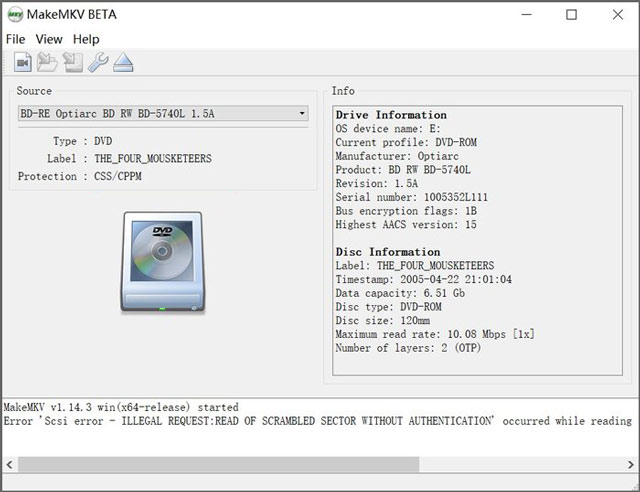Maximize the MakeMKV window
Image resolution: width=640 pixels, height=492 pixels.
571,15
